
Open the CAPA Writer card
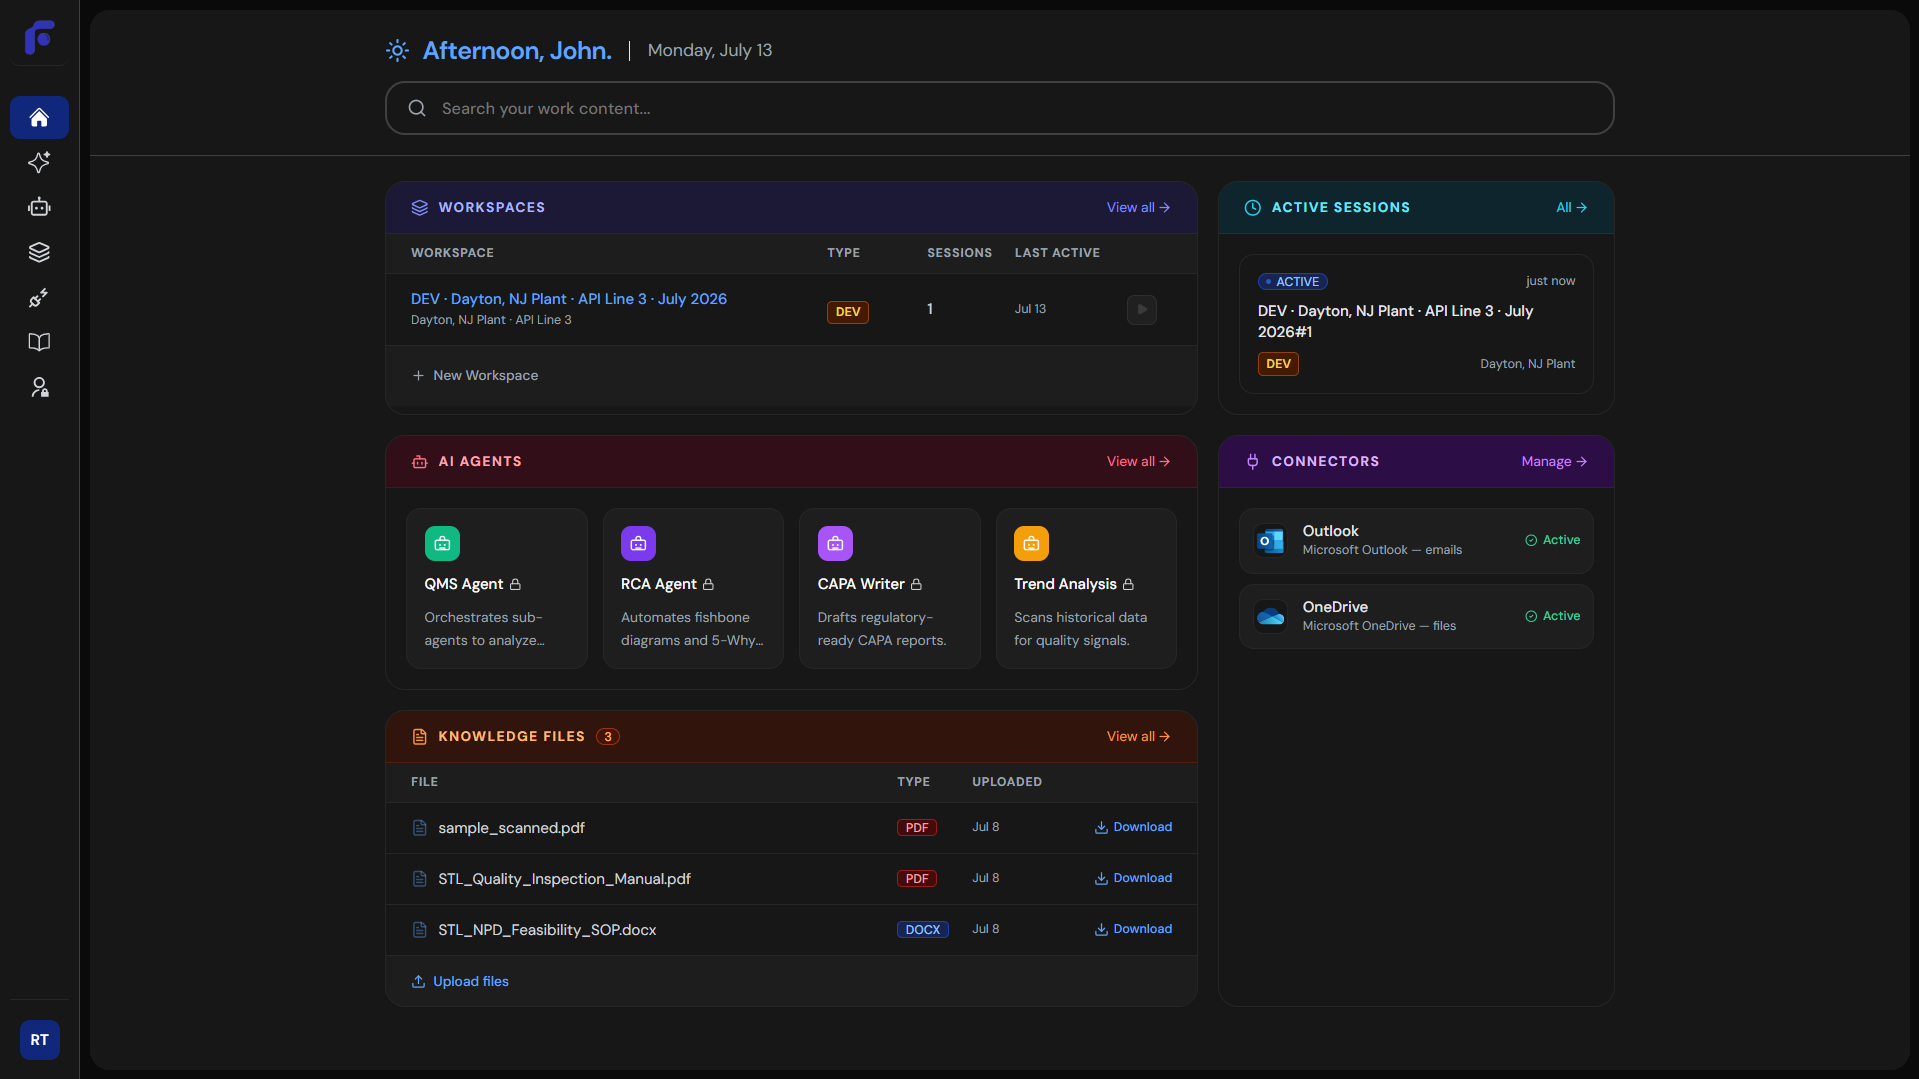coord(890,589)
